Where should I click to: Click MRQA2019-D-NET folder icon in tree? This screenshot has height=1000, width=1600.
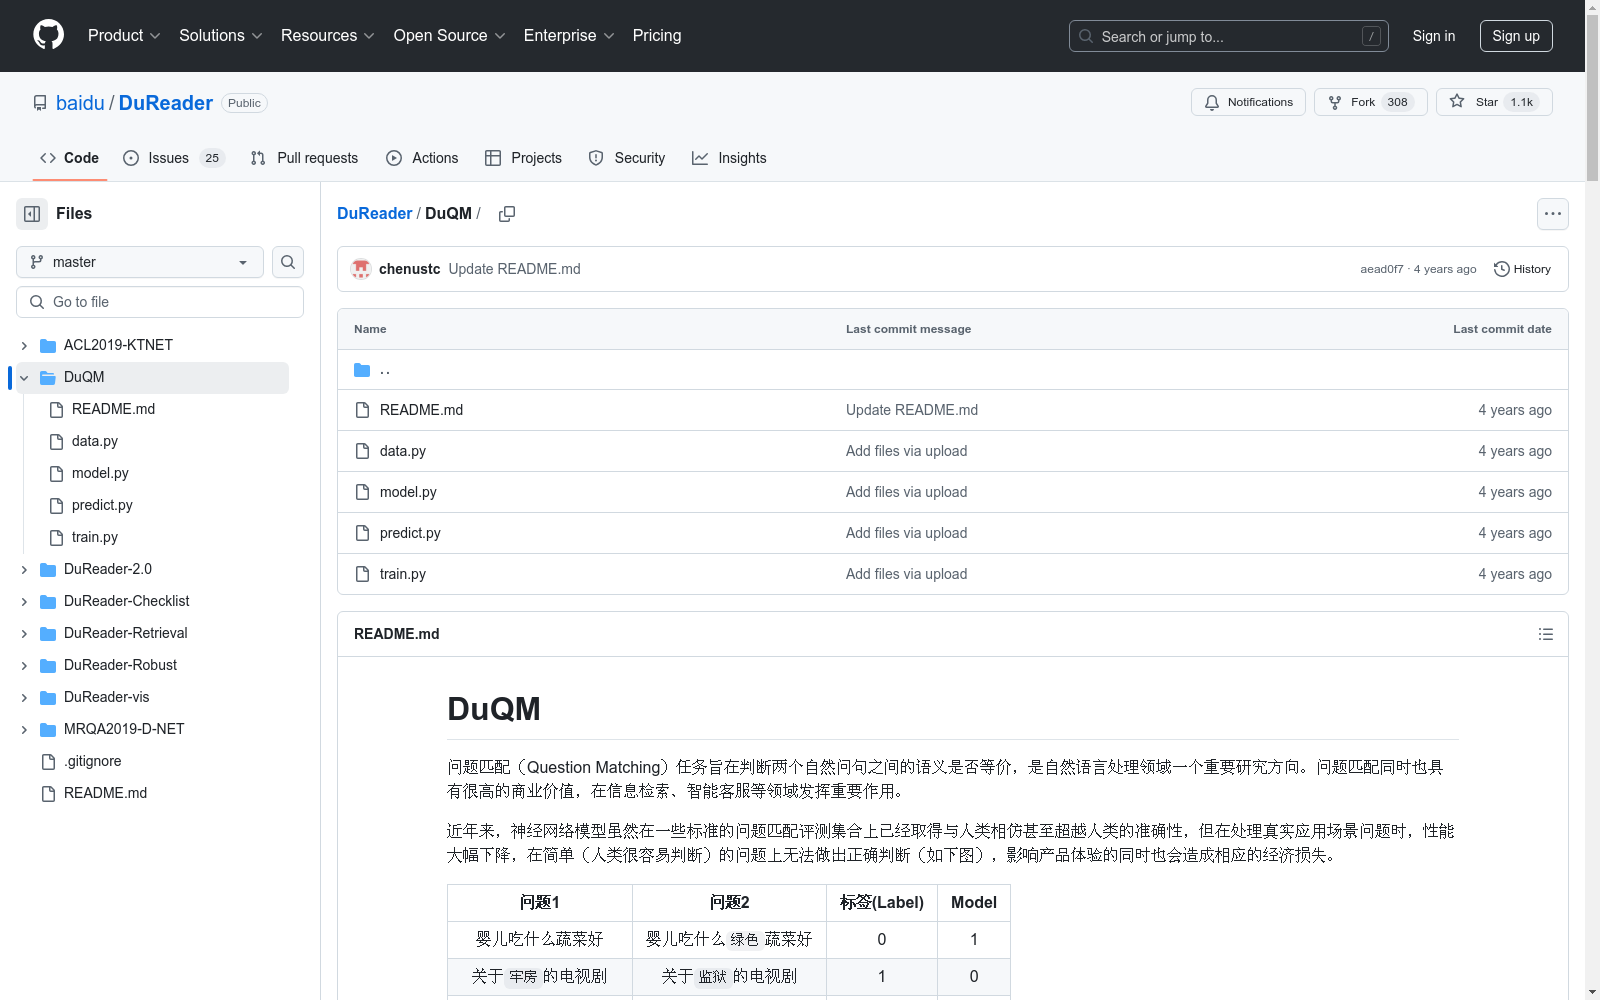coord(48,729)
